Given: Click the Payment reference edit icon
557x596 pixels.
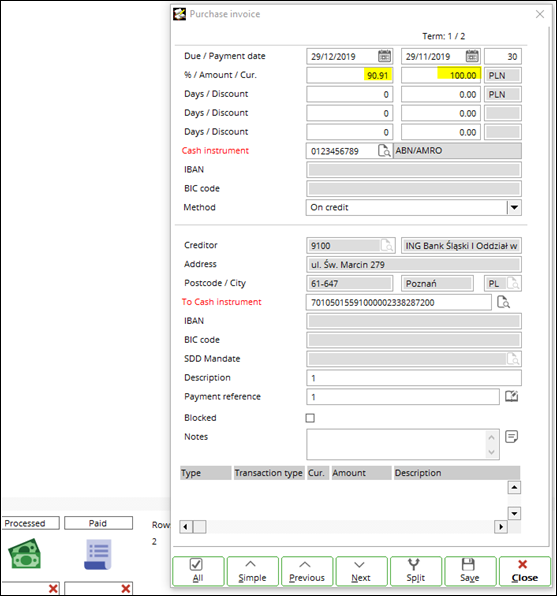Looking at the screenshot, I should pos(511,396).
